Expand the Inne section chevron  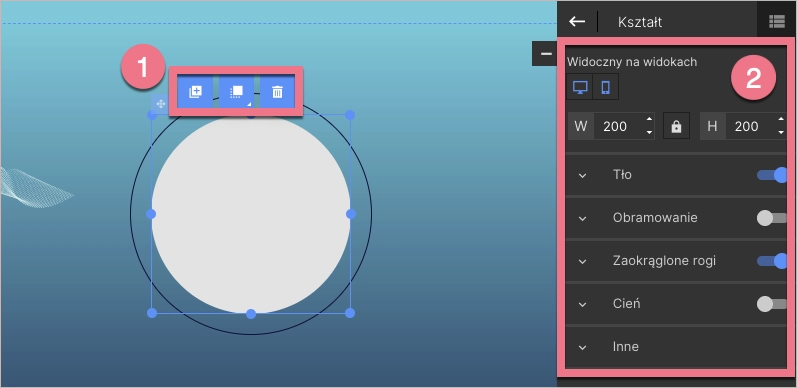[583, 347]
